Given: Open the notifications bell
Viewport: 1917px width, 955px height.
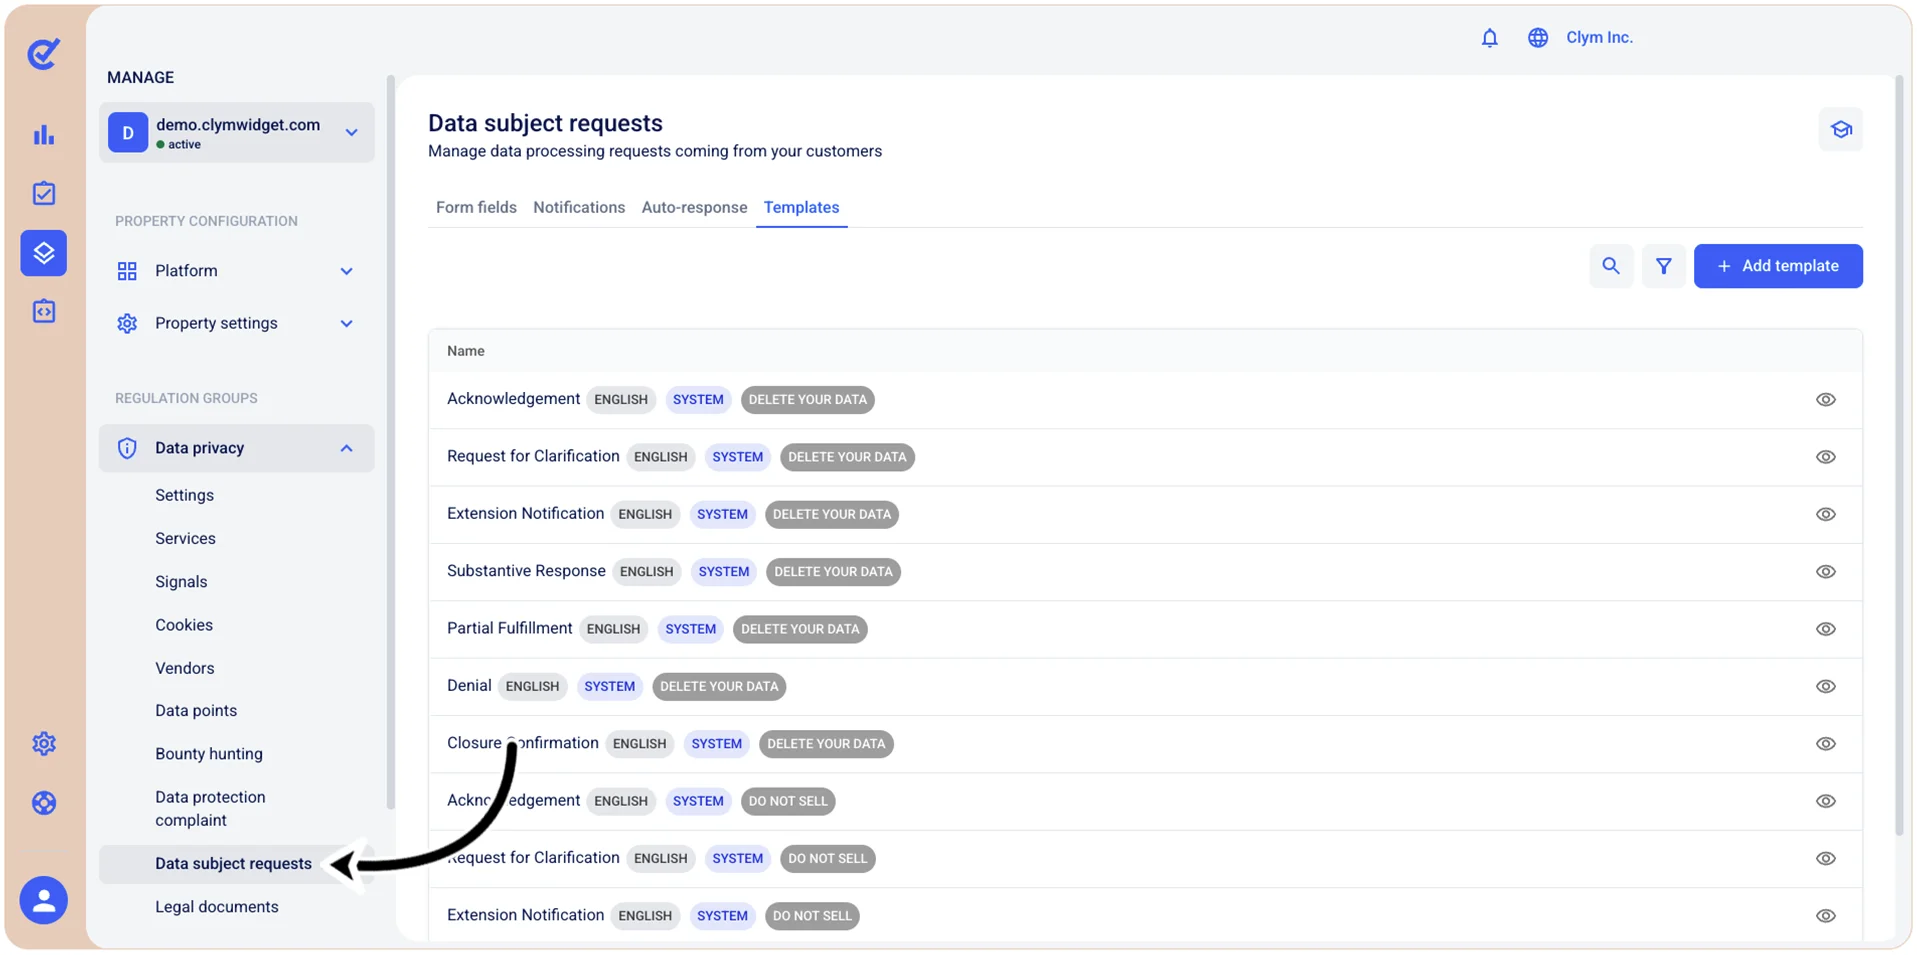Looking at the screenshot, I should click(1489, 38).
